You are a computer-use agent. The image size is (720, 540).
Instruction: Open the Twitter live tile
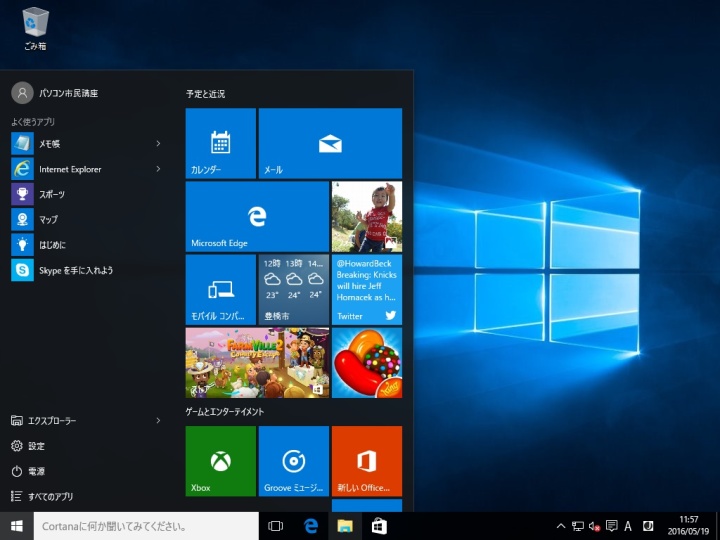coord(366,290)
